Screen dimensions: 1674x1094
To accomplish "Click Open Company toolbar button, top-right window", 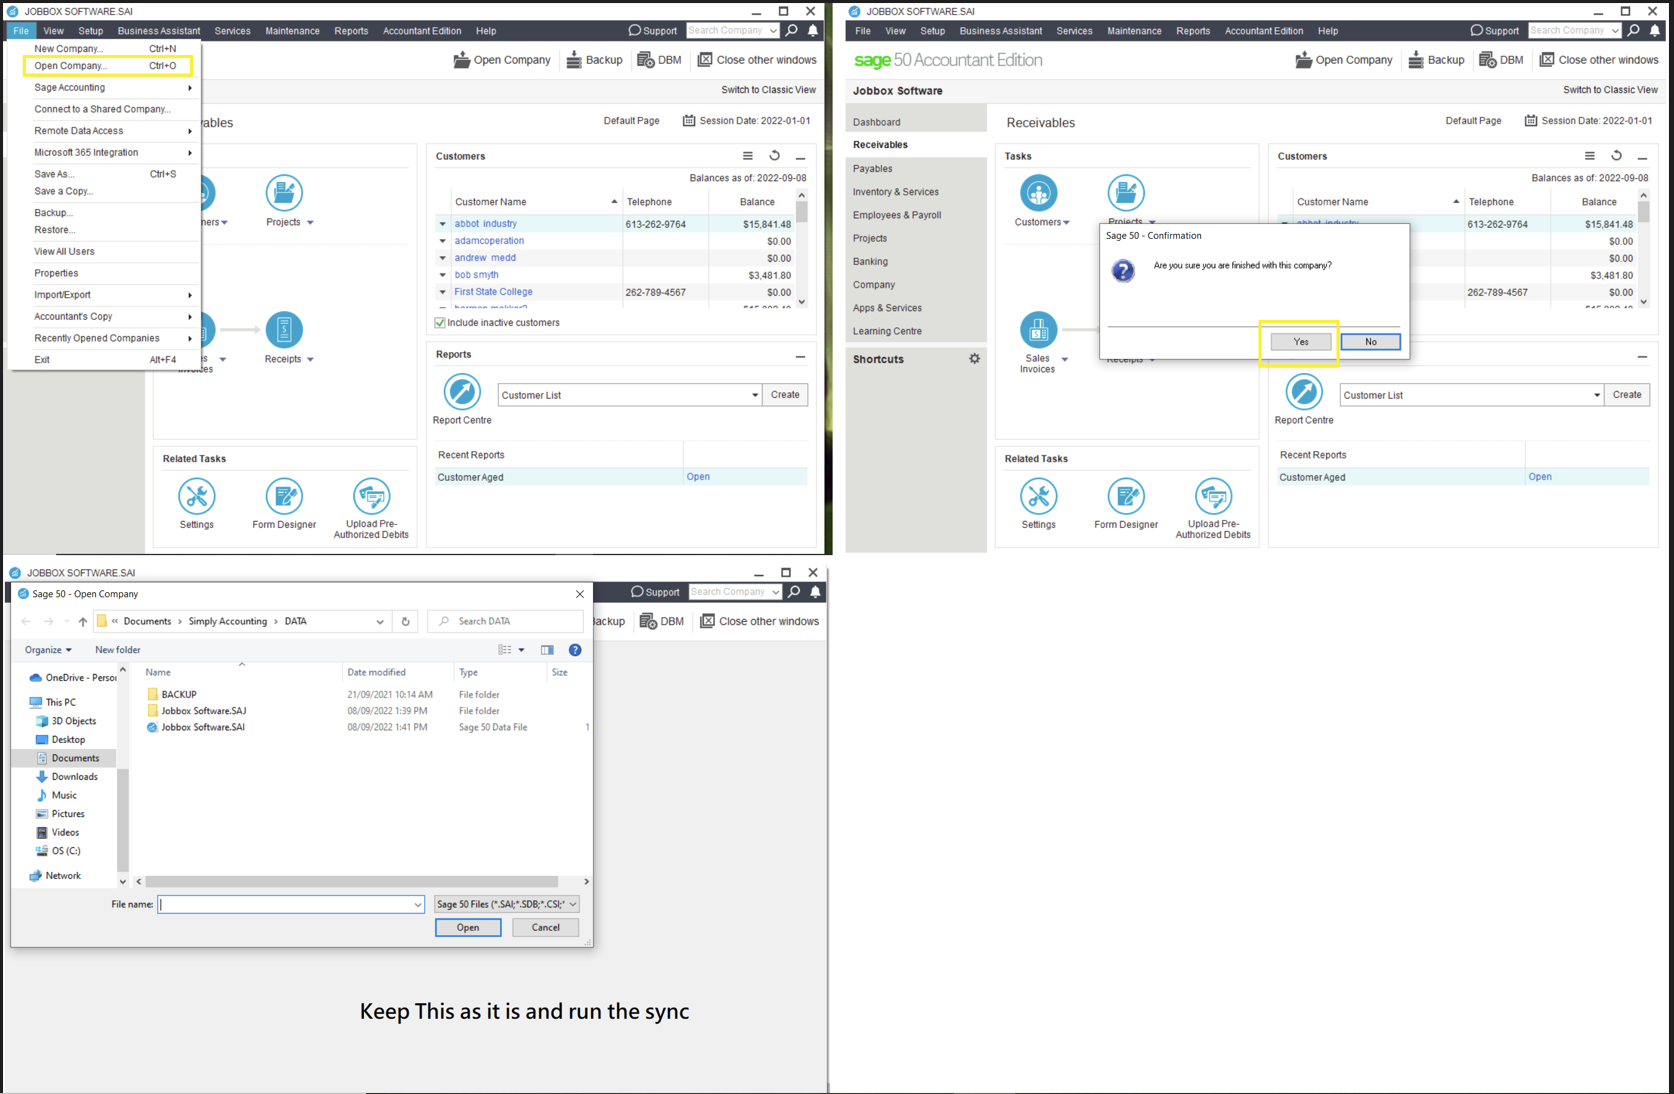I will [x=1343, y=60].
